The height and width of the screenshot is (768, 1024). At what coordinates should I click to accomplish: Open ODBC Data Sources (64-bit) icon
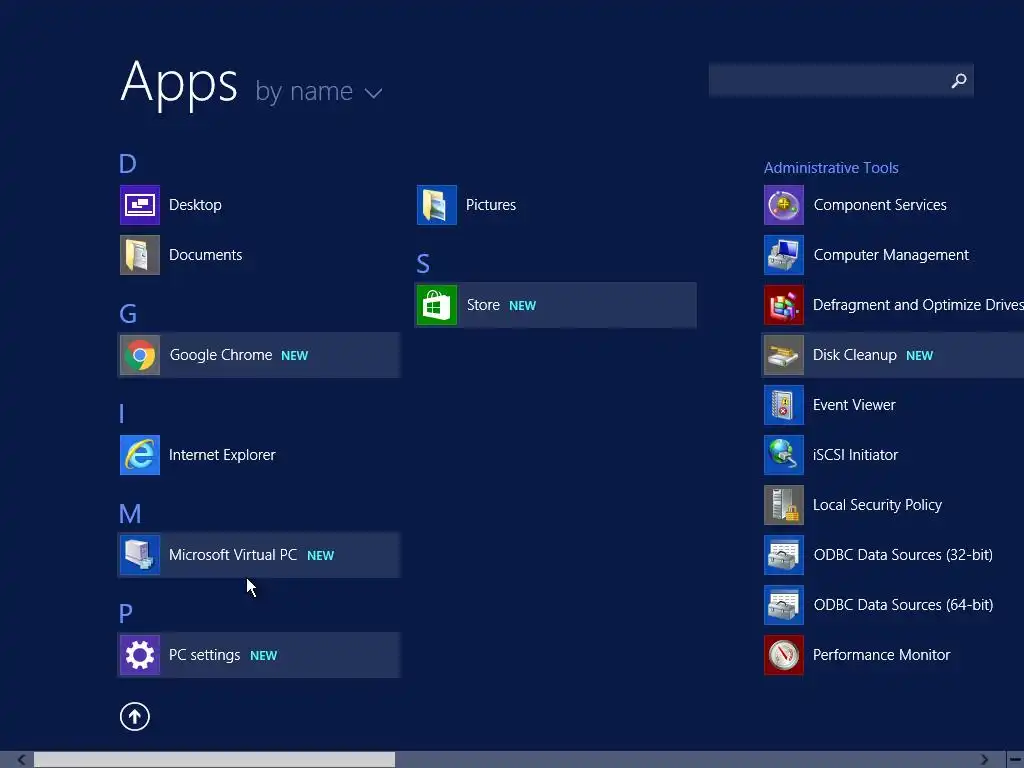(784, 605)
